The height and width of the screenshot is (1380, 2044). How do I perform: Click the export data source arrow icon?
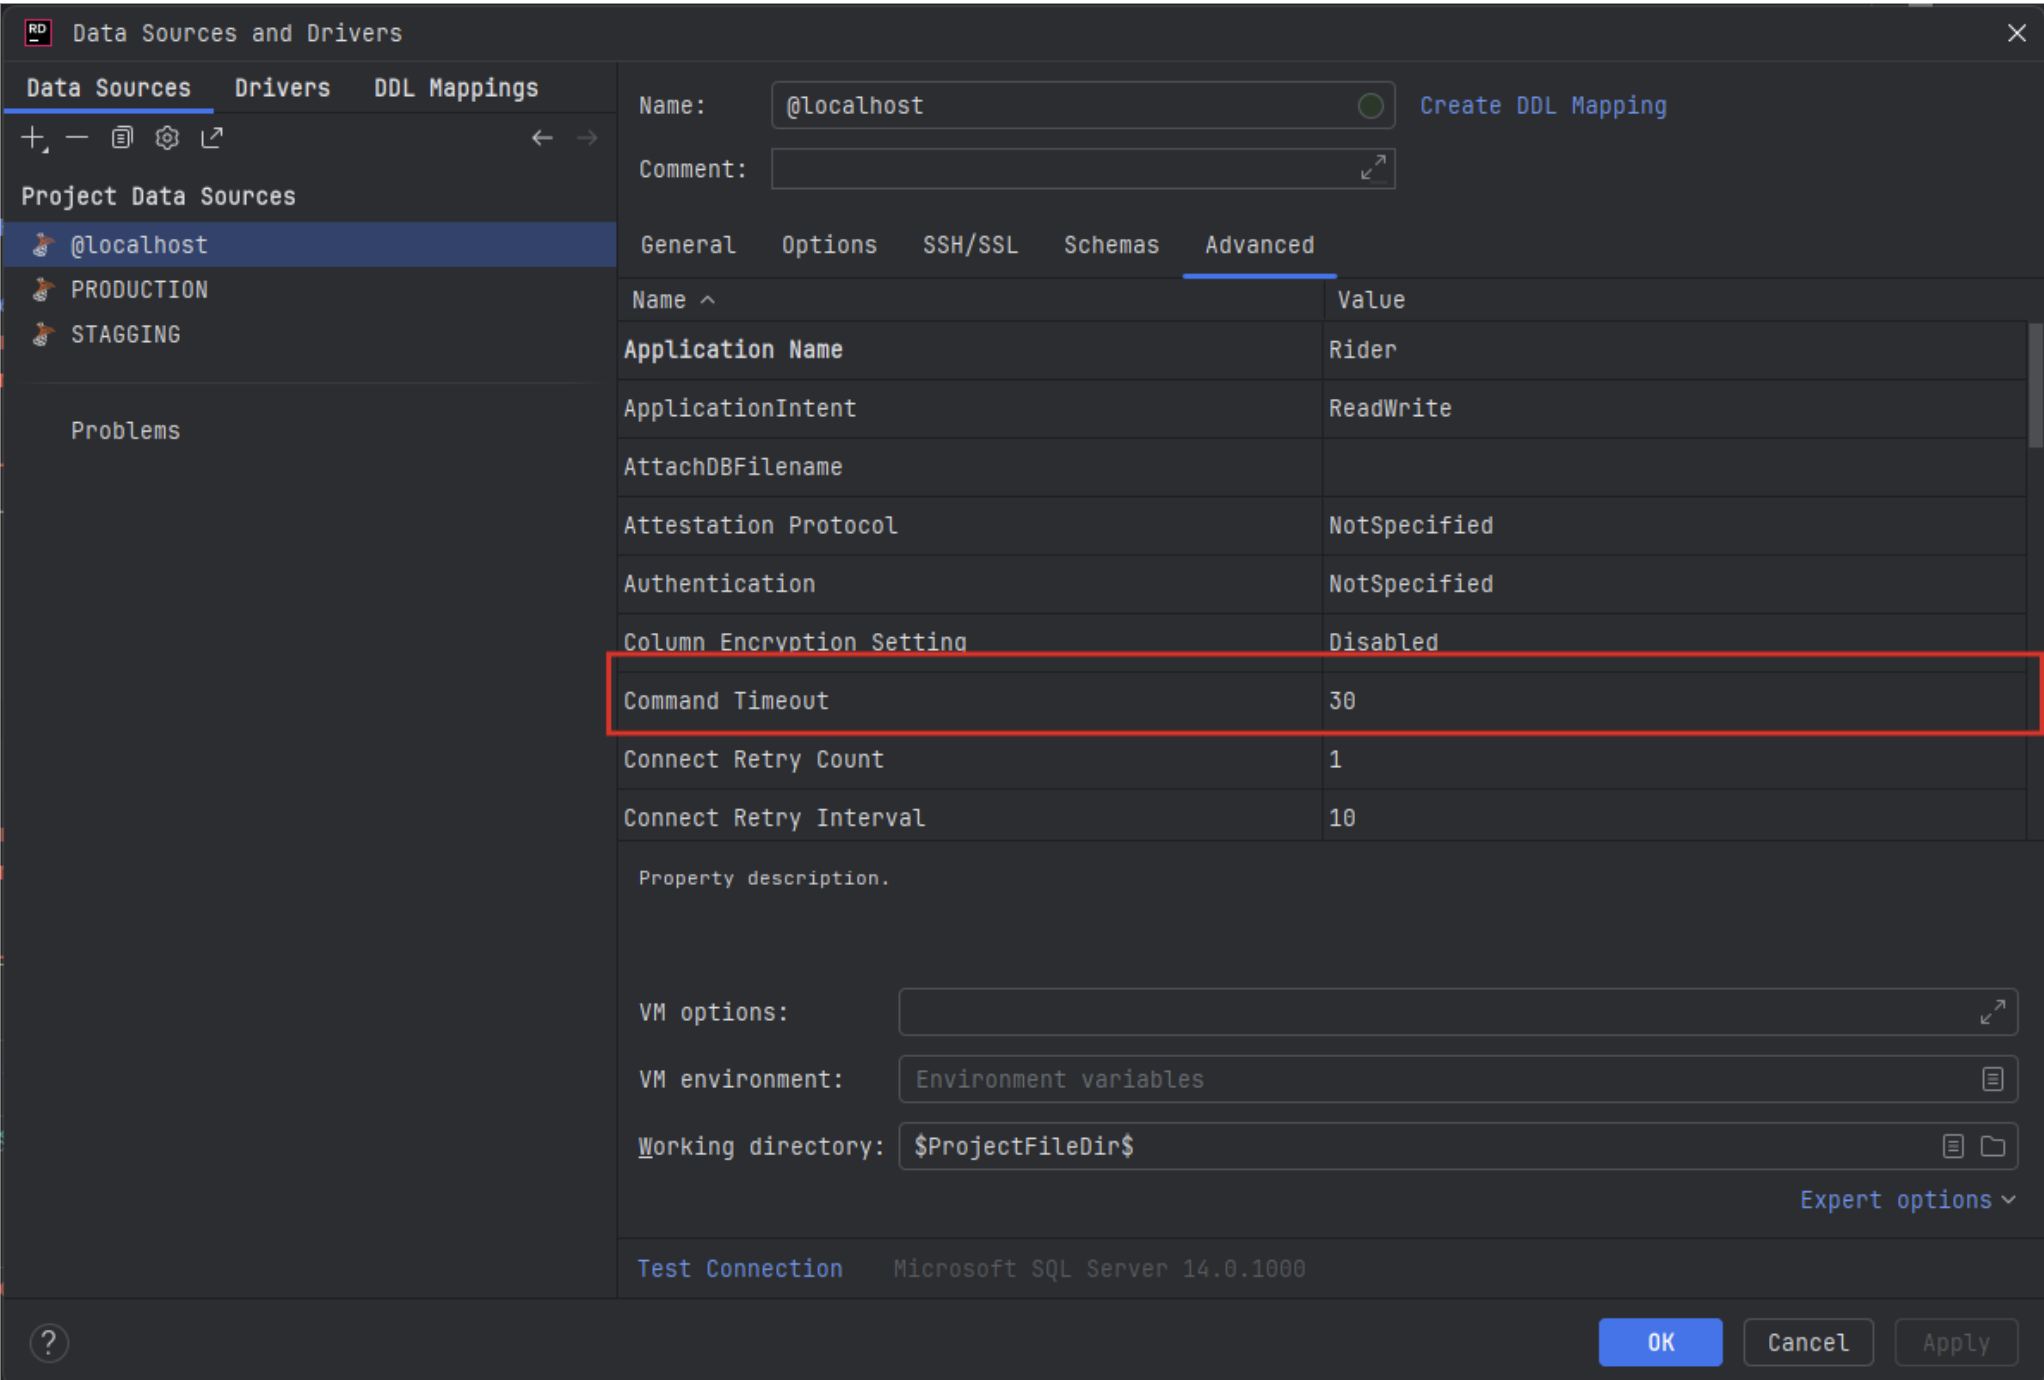(212, 138)
